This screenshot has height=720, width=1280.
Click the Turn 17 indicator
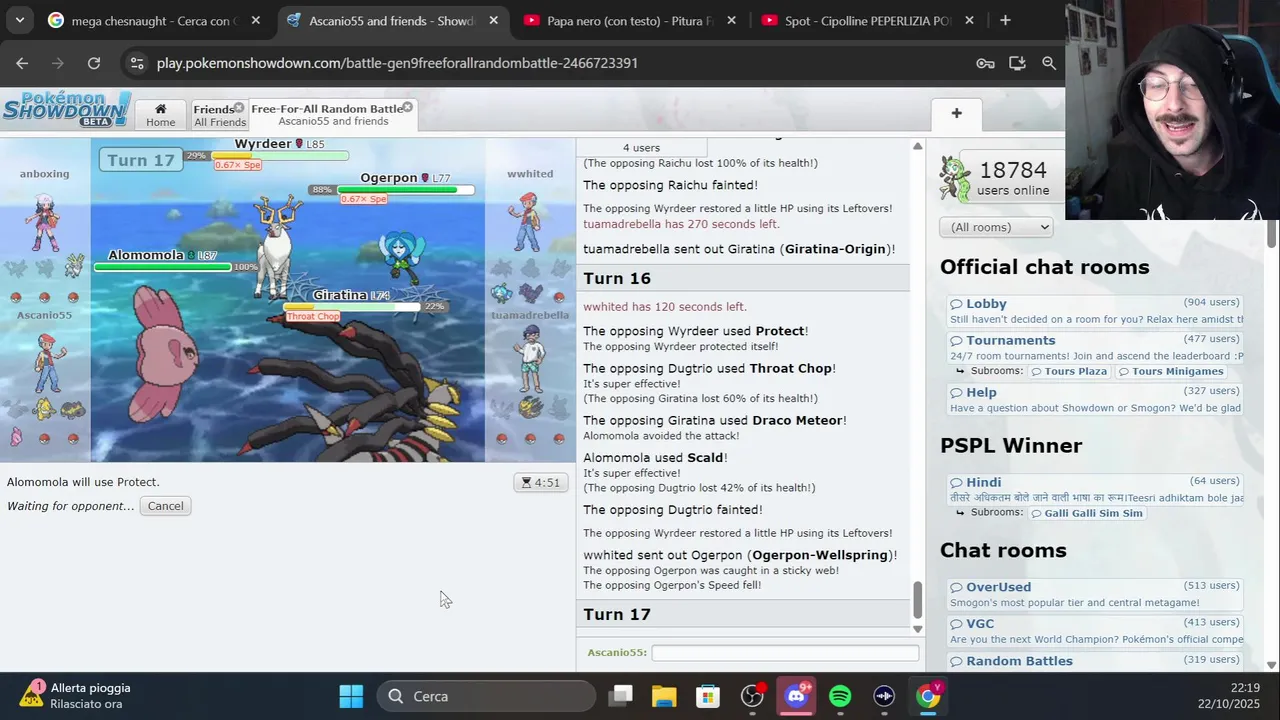140,160
